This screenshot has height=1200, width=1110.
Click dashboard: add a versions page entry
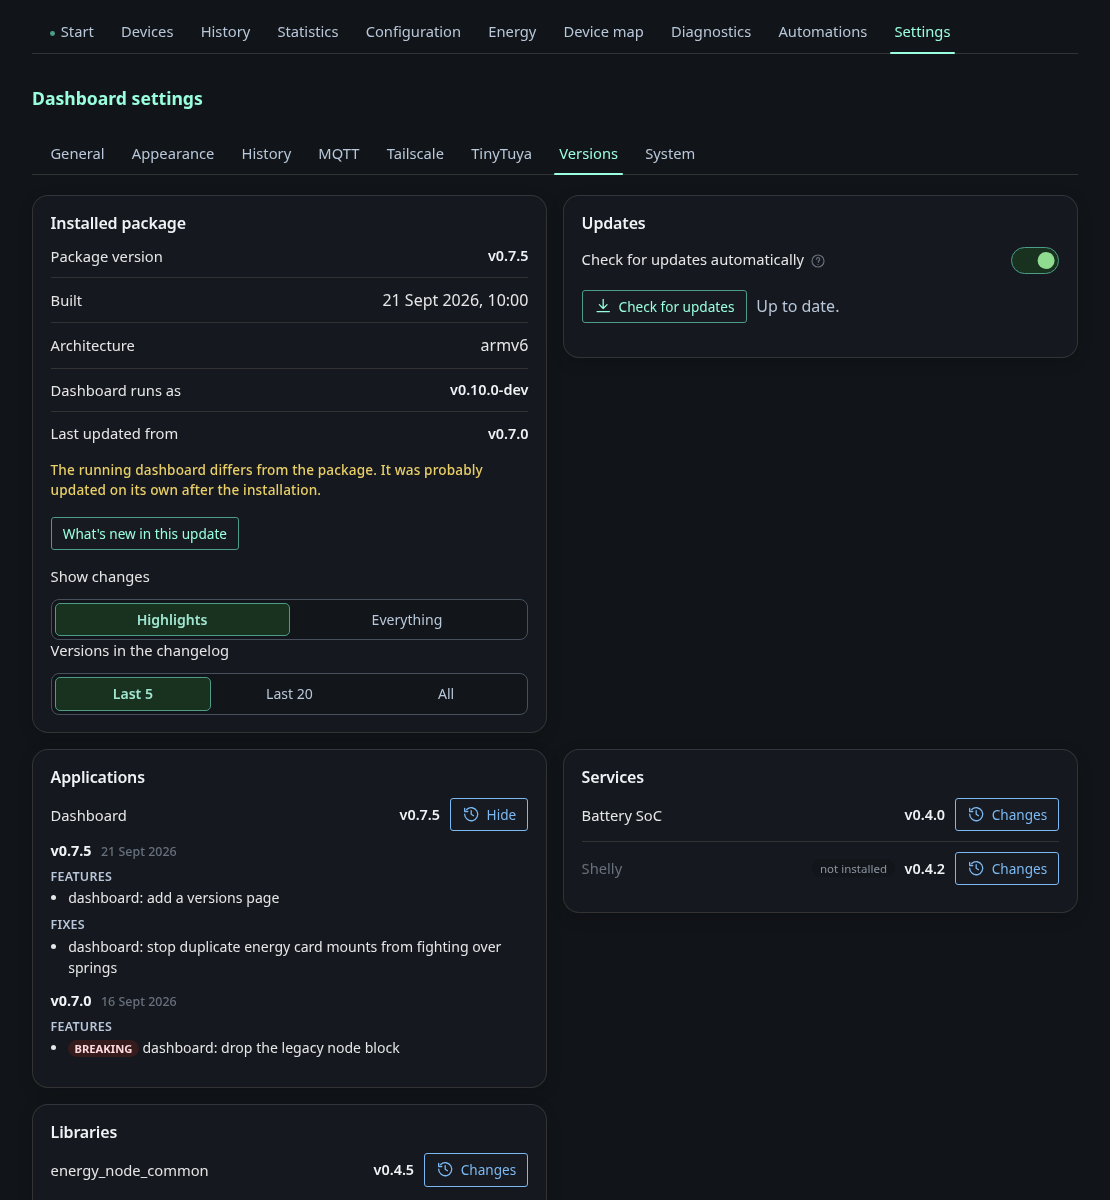173,898
